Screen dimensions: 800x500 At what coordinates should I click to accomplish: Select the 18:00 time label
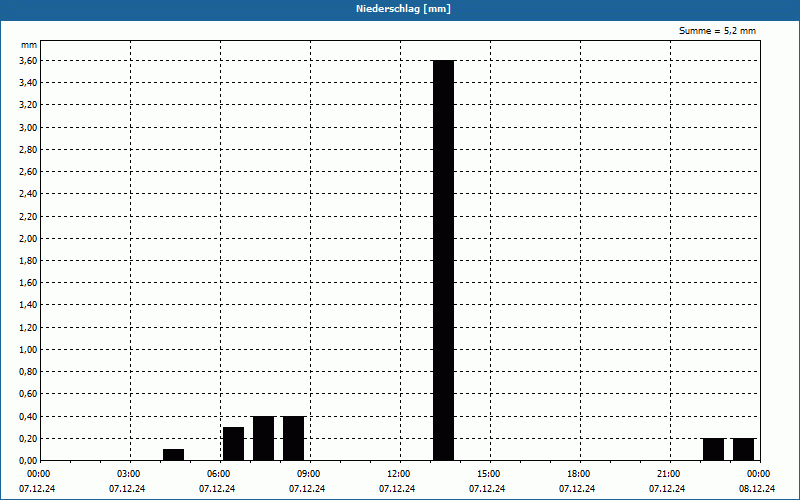pyautogui.click(x=579, y=474)
